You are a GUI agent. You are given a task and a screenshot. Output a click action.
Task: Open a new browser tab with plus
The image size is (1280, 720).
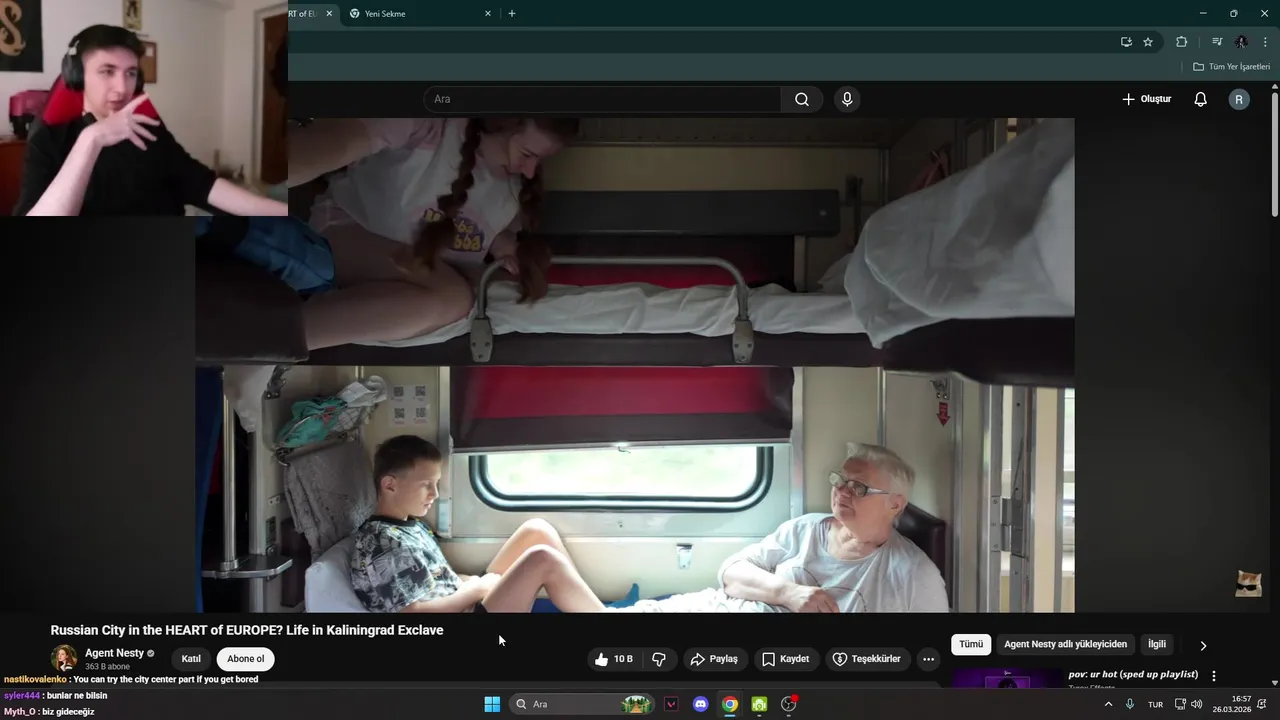tap(512, 14)
